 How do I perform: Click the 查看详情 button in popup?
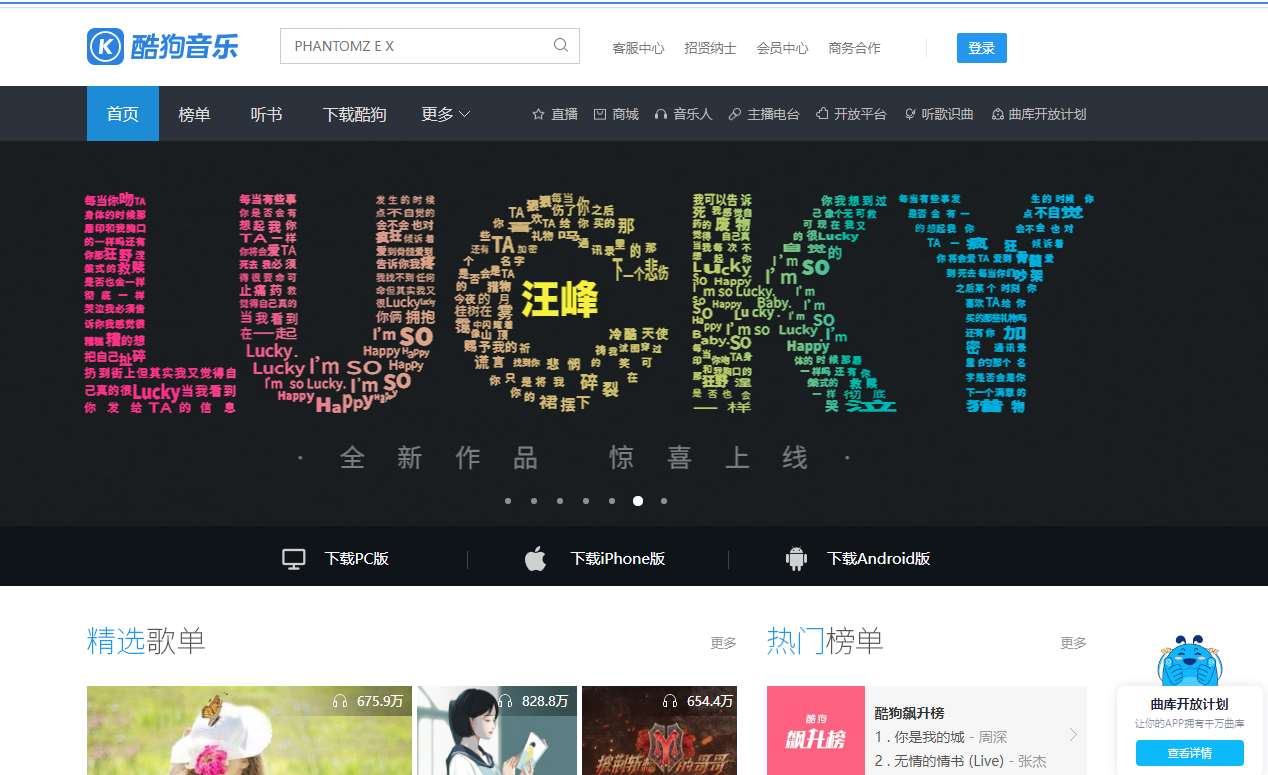[1189, 753]
